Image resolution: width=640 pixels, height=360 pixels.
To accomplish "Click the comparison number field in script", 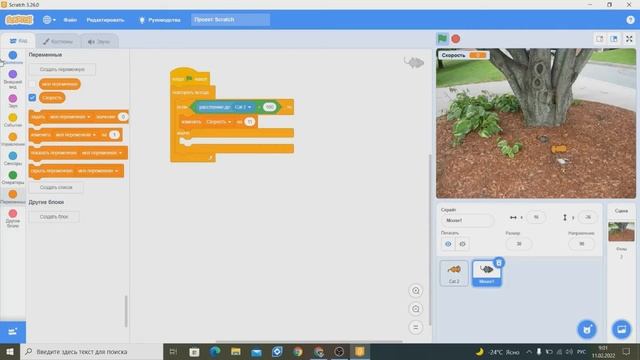I will [269, 107].
